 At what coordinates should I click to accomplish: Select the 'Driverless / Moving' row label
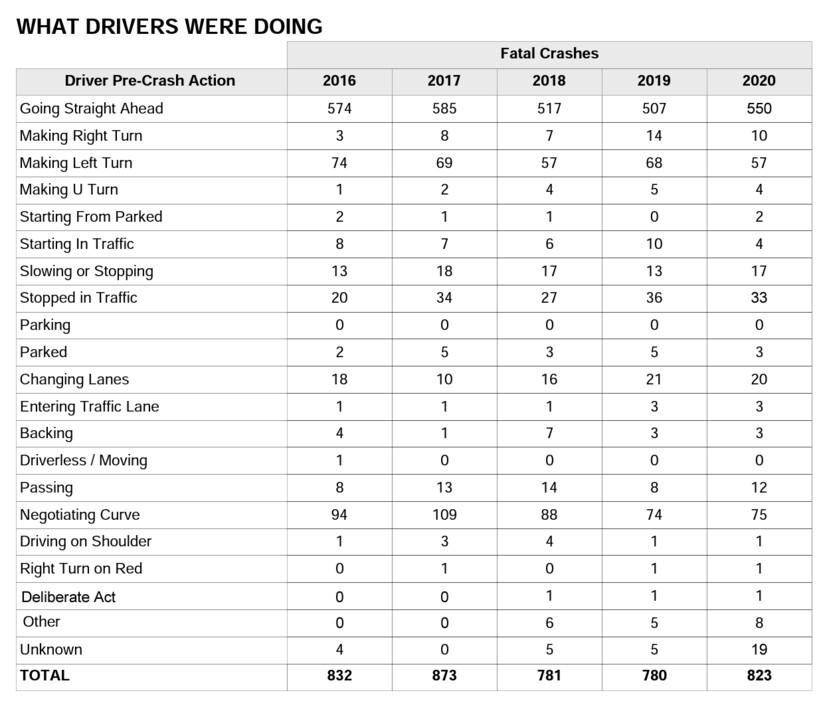point(84,461)
